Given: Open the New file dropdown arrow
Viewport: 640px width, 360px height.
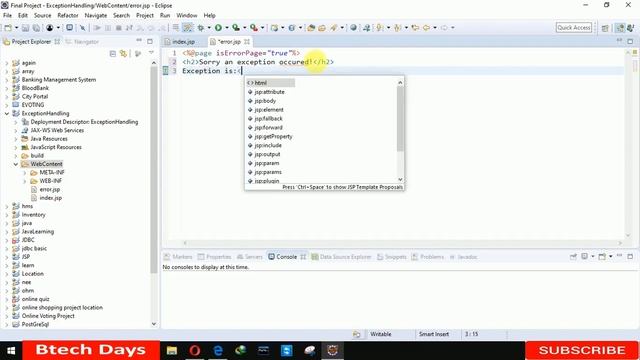Looking at the screenshot, I should tap(16, 28).
